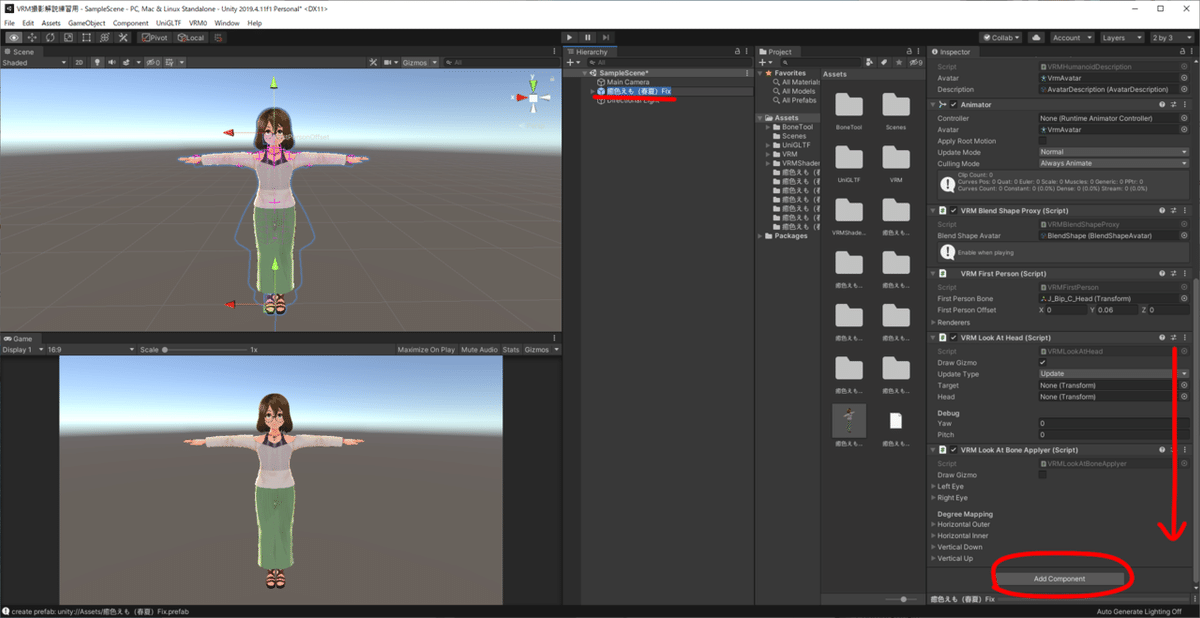Toggle VRM Look At Head Draw Gizmo checkbox

[1044, 362]
